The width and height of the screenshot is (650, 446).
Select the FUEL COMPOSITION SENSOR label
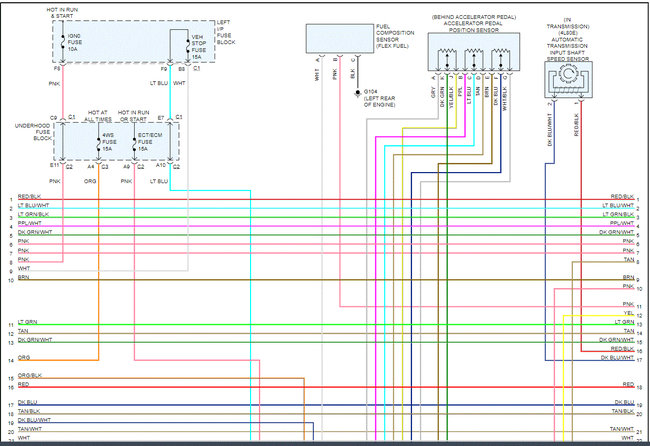click(x=395, y=36)
